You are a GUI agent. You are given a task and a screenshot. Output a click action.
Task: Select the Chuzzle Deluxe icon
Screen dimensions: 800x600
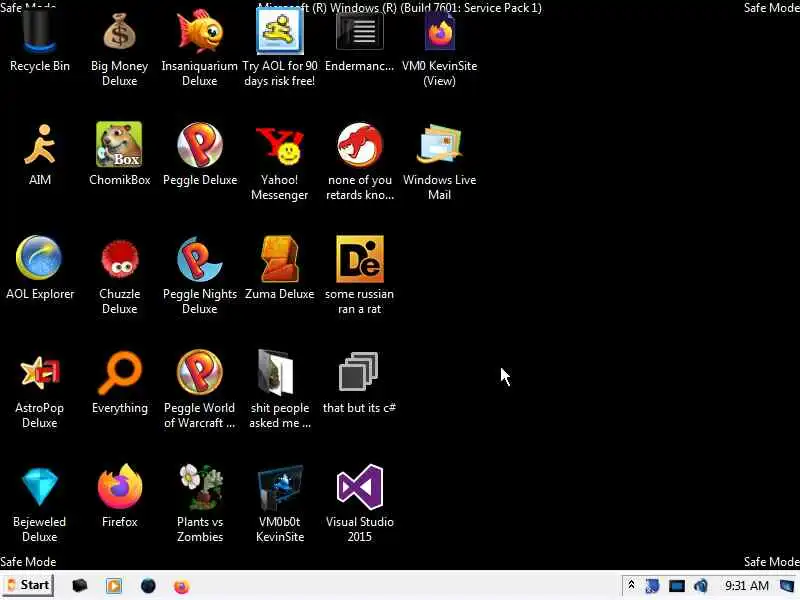(119, 259)
